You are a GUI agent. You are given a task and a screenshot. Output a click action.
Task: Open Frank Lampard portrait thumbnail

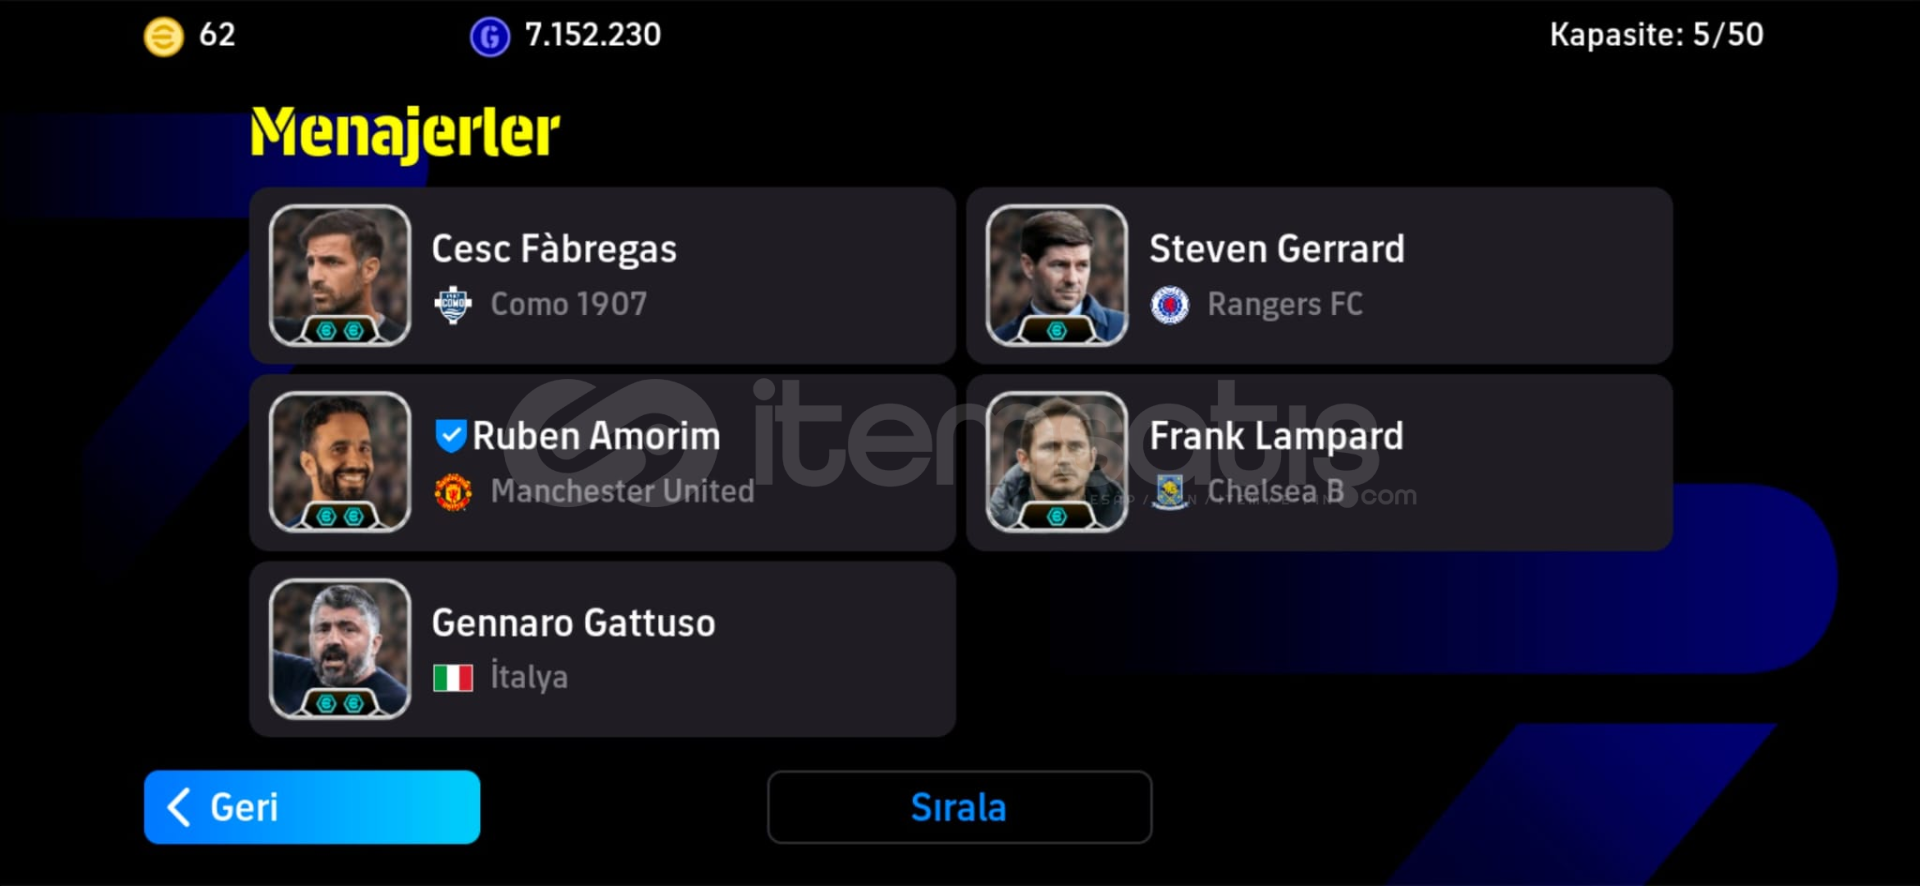click(x=1057, y=462)
